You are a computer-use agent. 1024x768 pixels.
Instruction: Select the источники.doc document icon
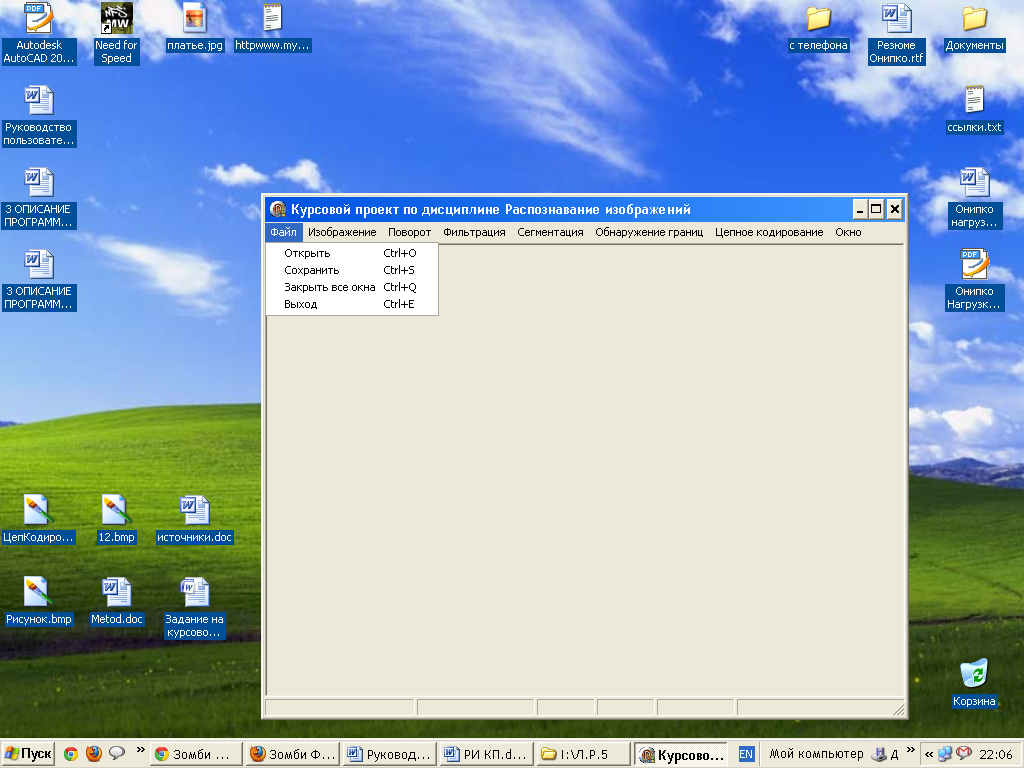(x=195, y=519)
